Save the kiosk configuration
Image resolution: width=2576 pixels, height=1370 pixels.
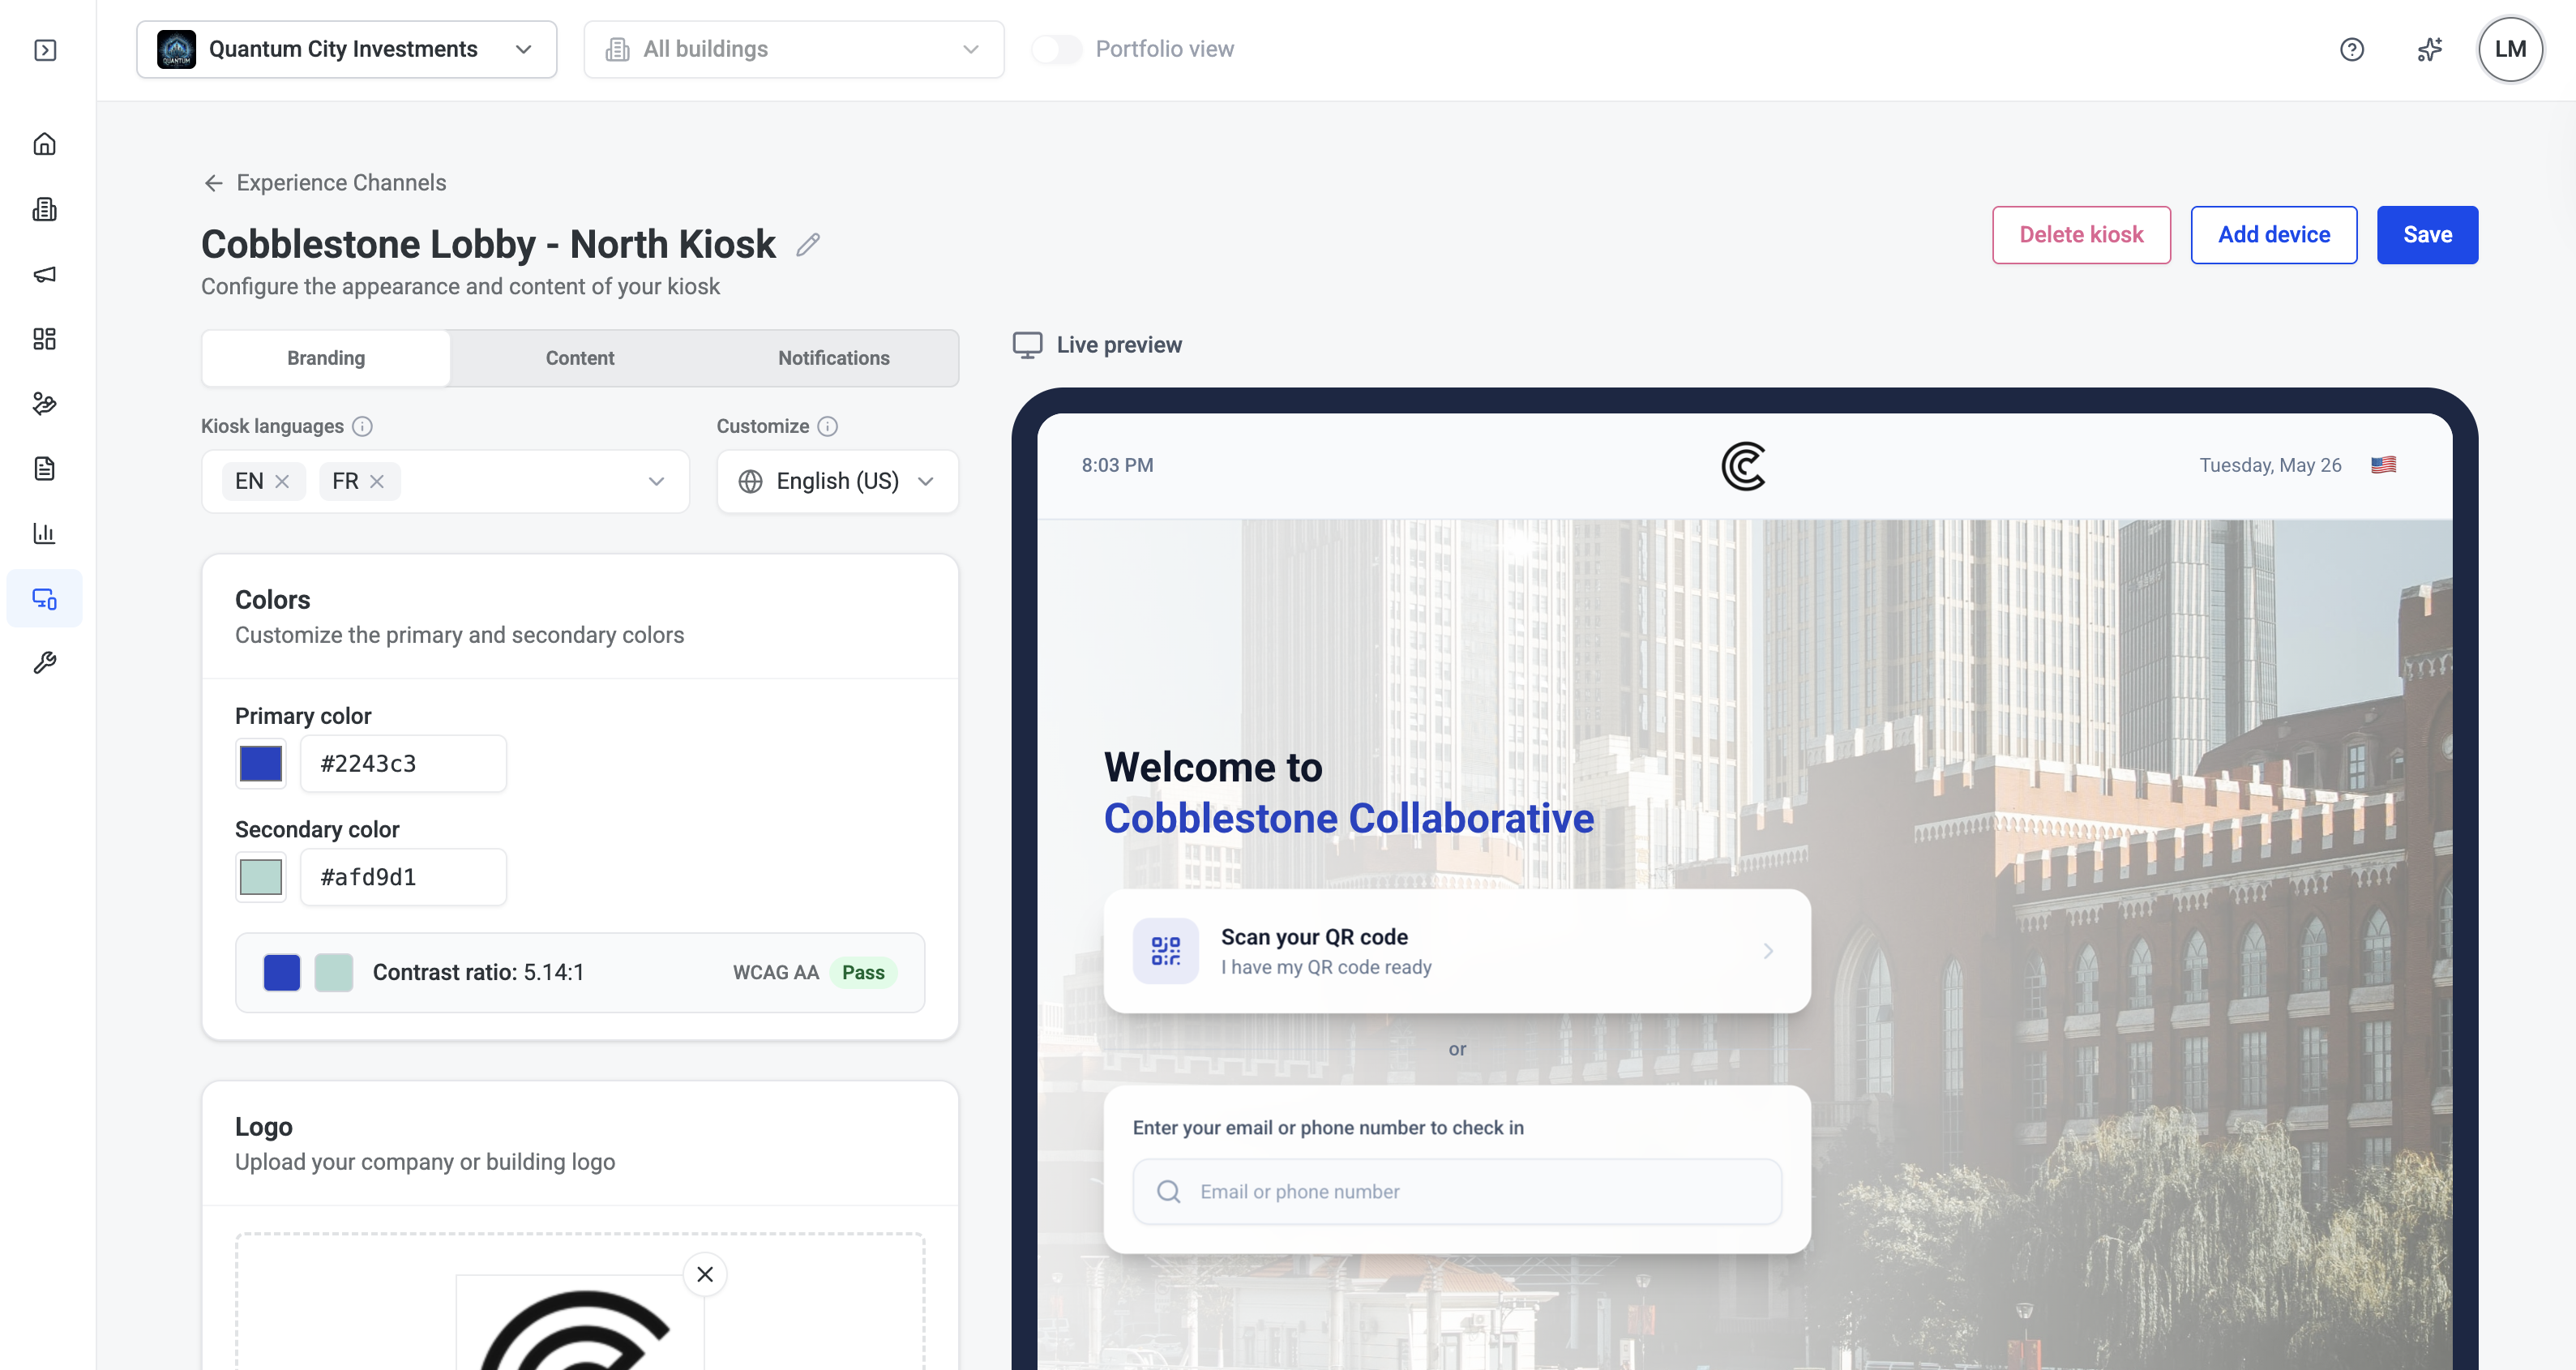[2427, 235]
